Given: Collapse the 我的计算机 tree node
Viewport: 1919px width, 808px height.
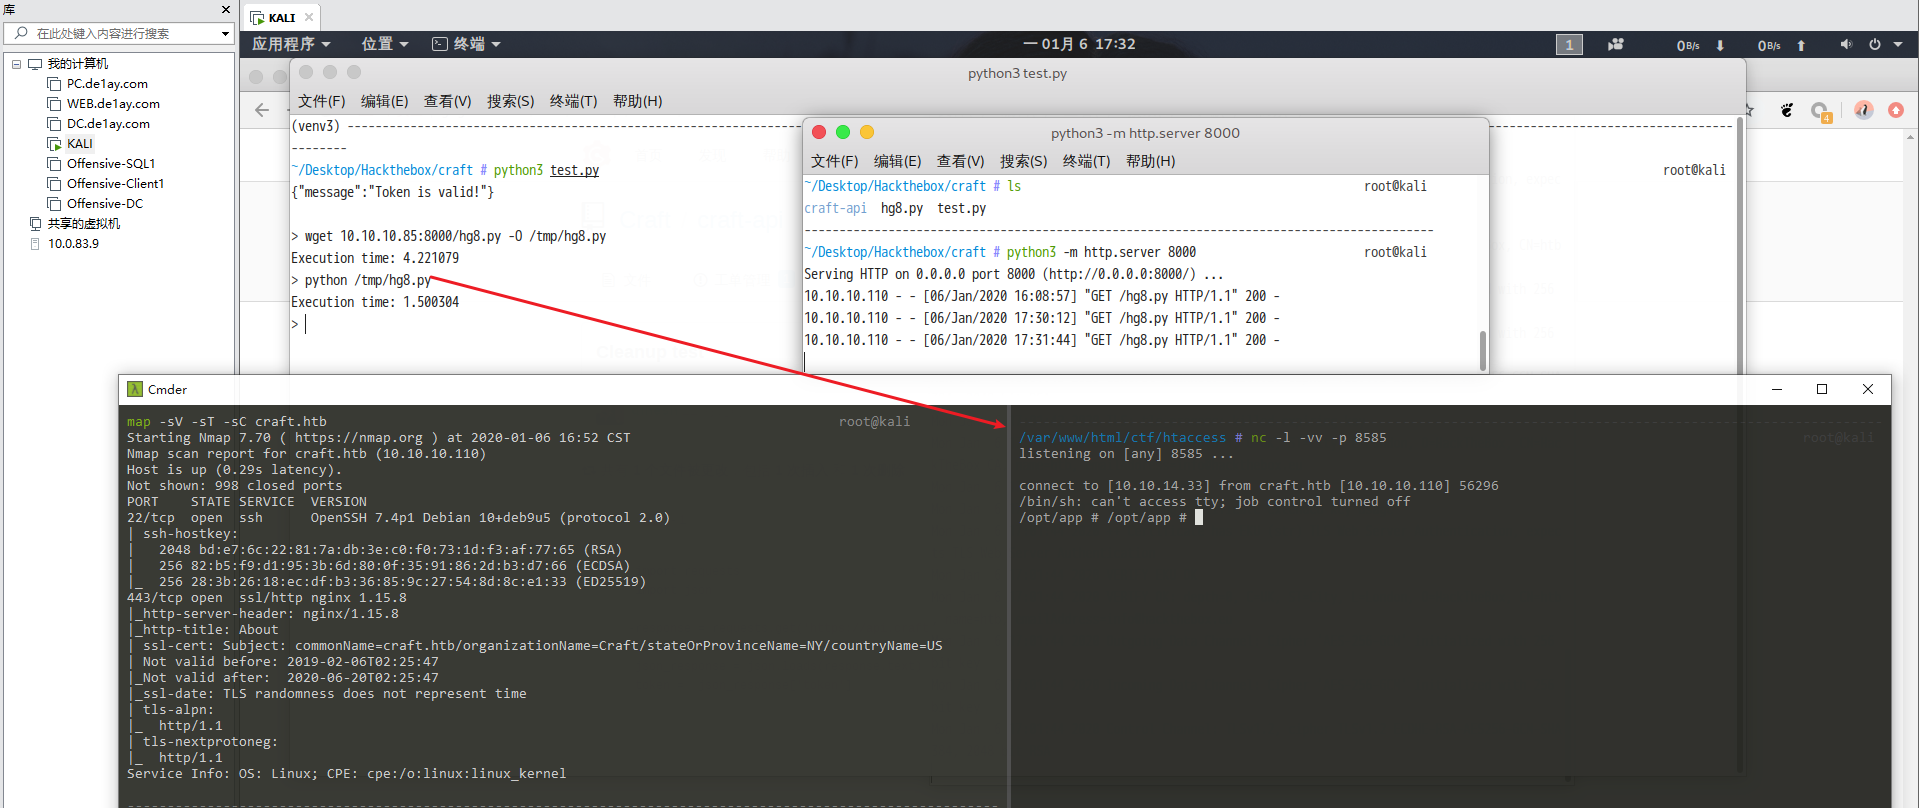Looking at the screenshot, I should click(x=16, y=64).
